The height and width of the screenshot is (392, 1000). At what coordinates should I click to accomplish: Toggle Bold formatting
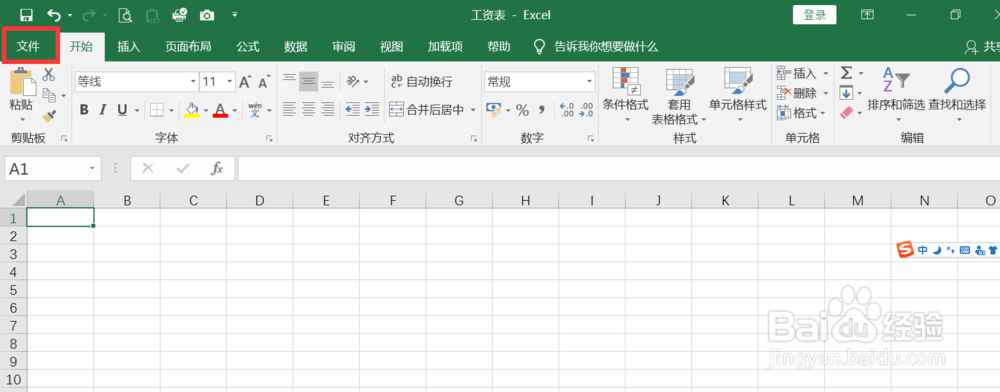pos(84,110)
